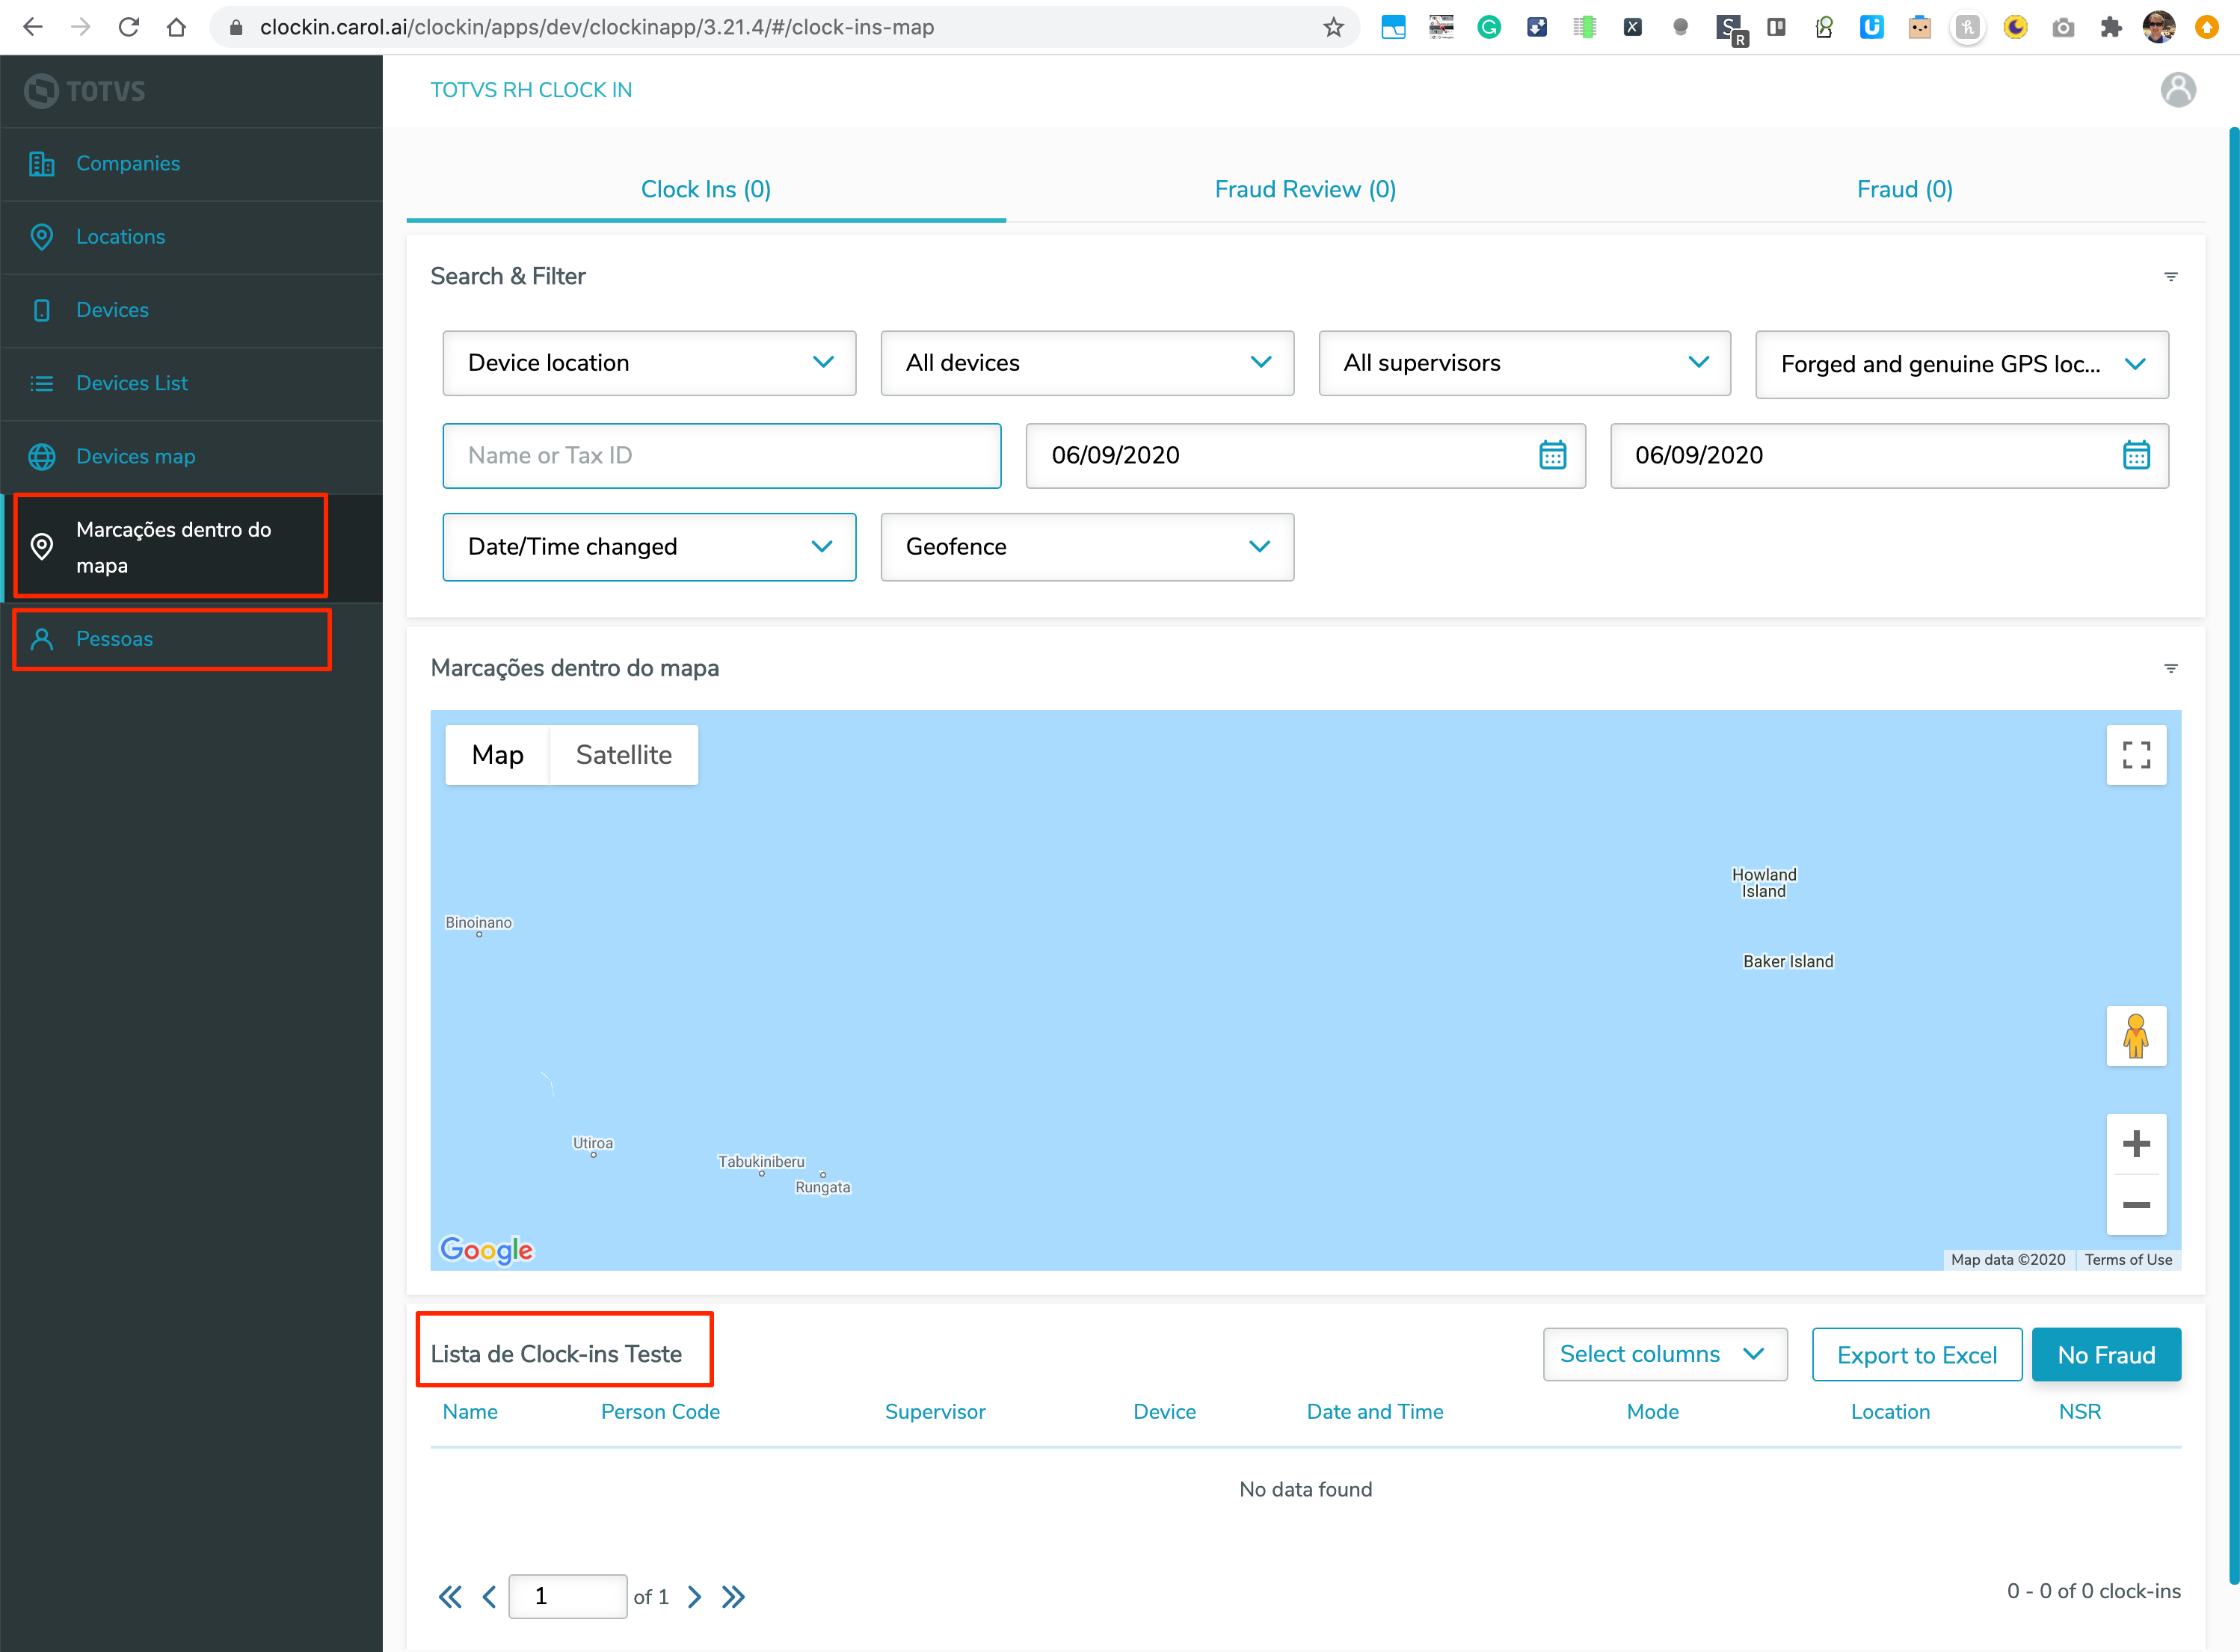2240x1652 pixels.
Task: Open the start date calendar icon
Action: [x=1552, y=456]
